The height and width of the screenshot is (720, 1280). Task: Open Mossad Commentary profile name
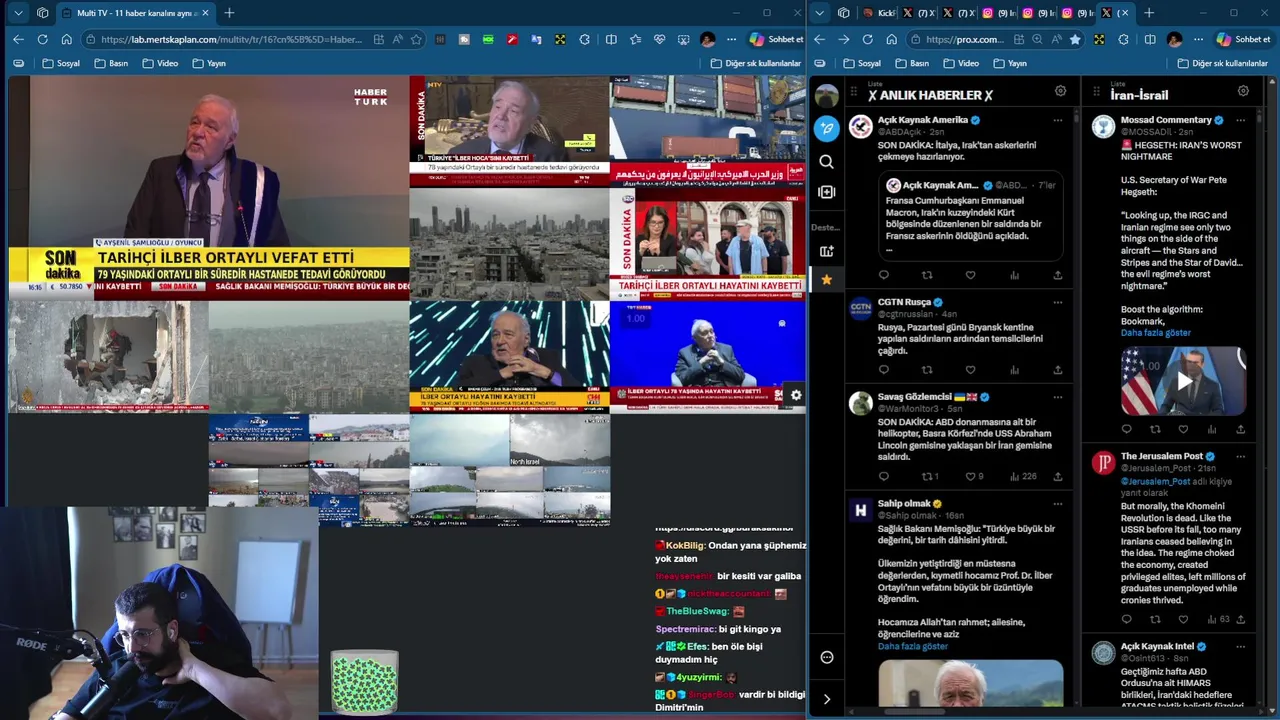point(1166,120)
